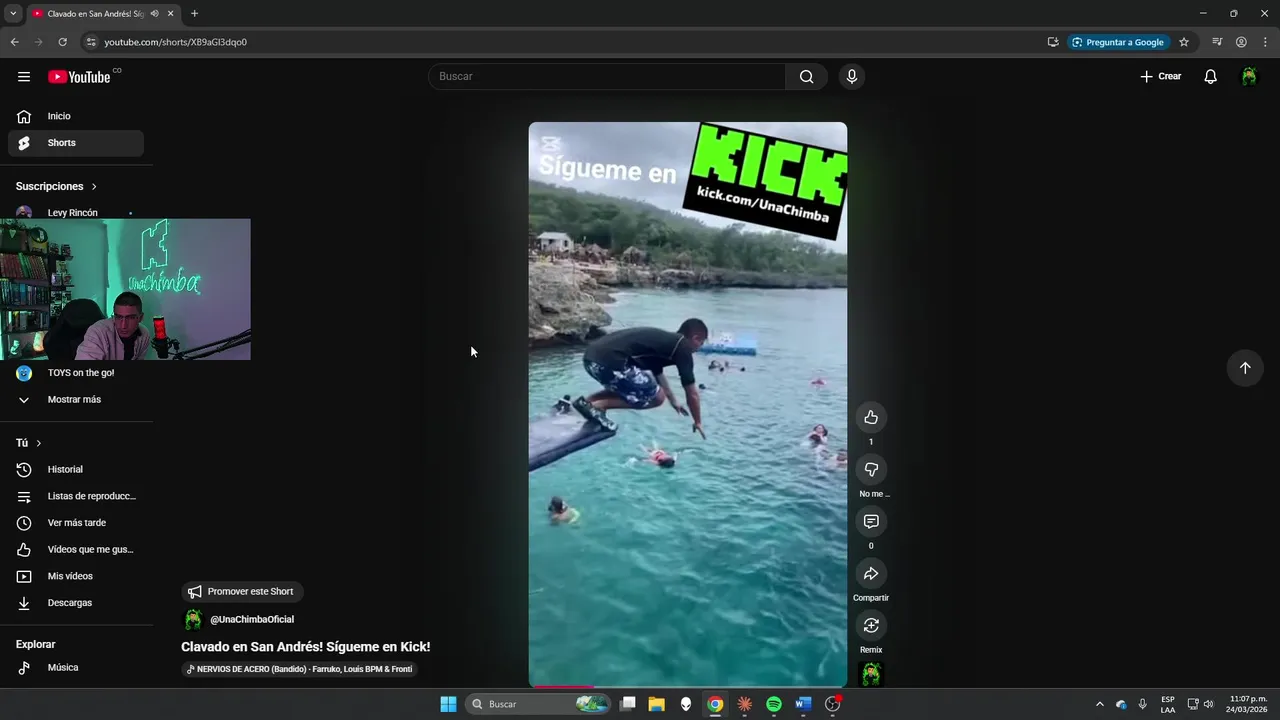Open Mis videos
The image size is (1280, 720).
76,576
